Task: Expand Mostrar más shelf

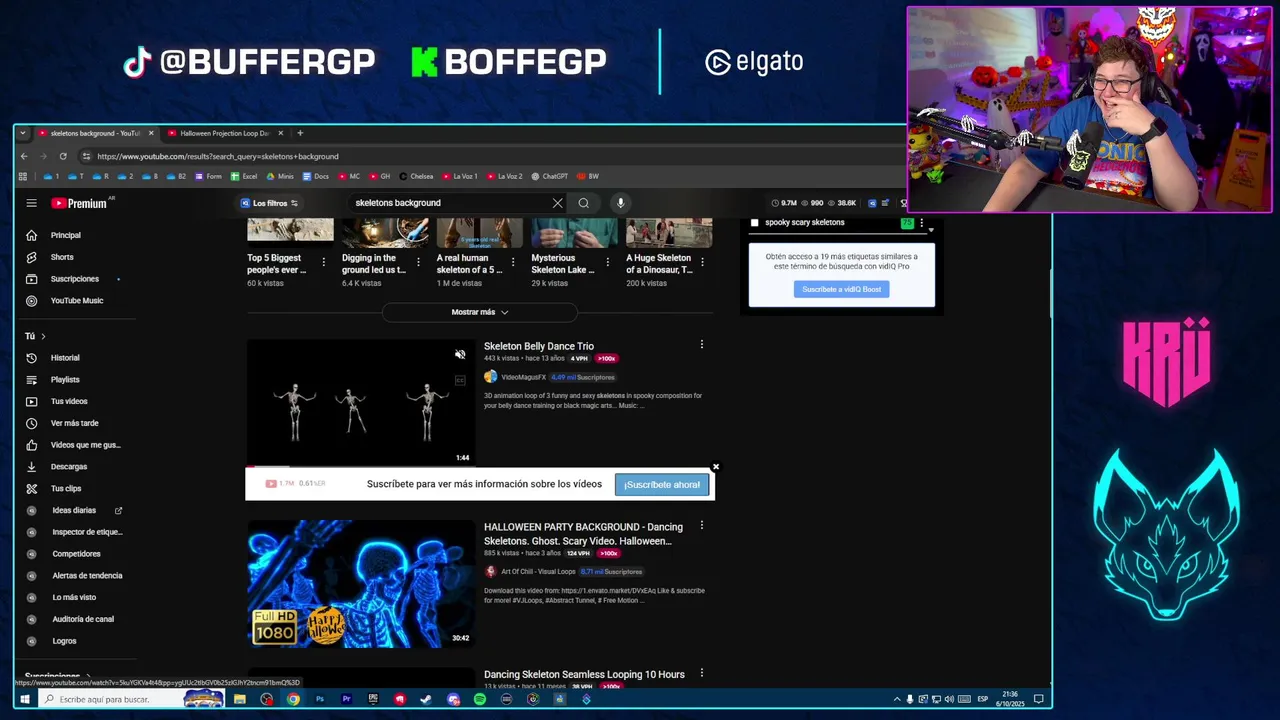Action: 480,312
